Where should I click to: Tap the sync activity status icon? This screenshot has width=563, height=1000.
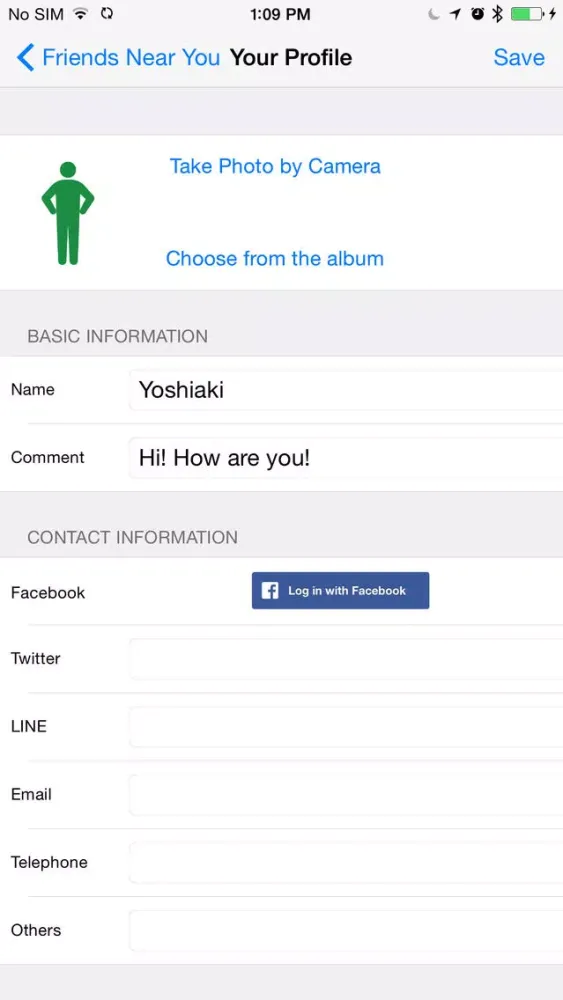[x=106, y=14]
